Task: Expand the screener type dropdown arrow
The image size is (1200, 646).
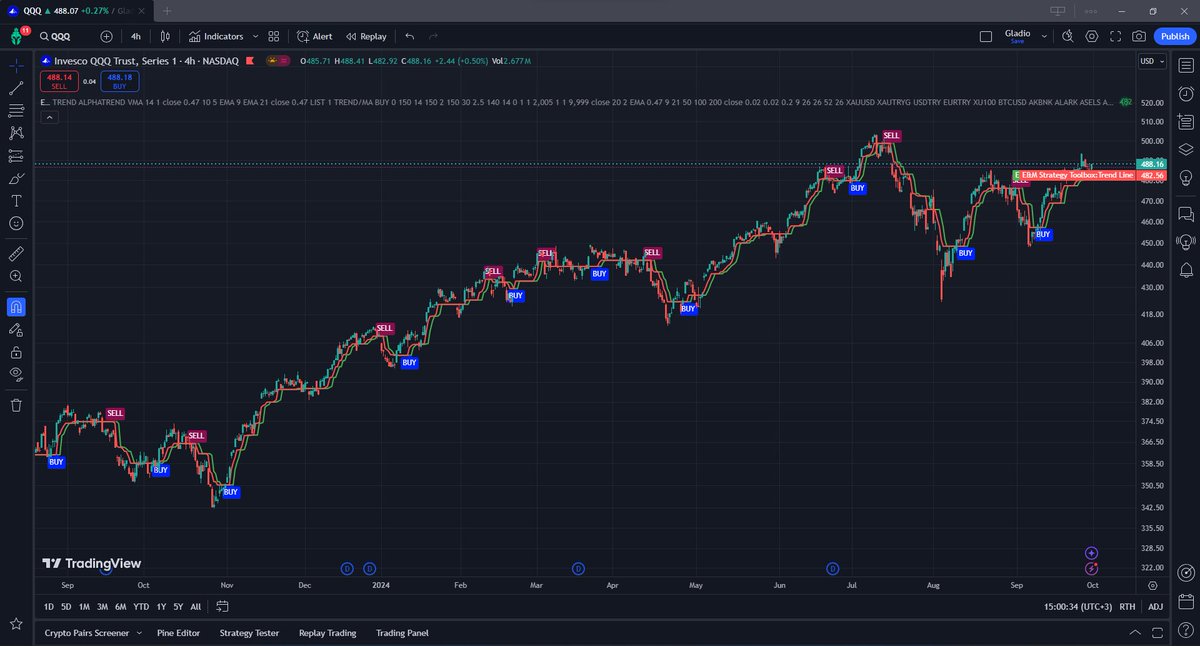Action: point(138,633)
